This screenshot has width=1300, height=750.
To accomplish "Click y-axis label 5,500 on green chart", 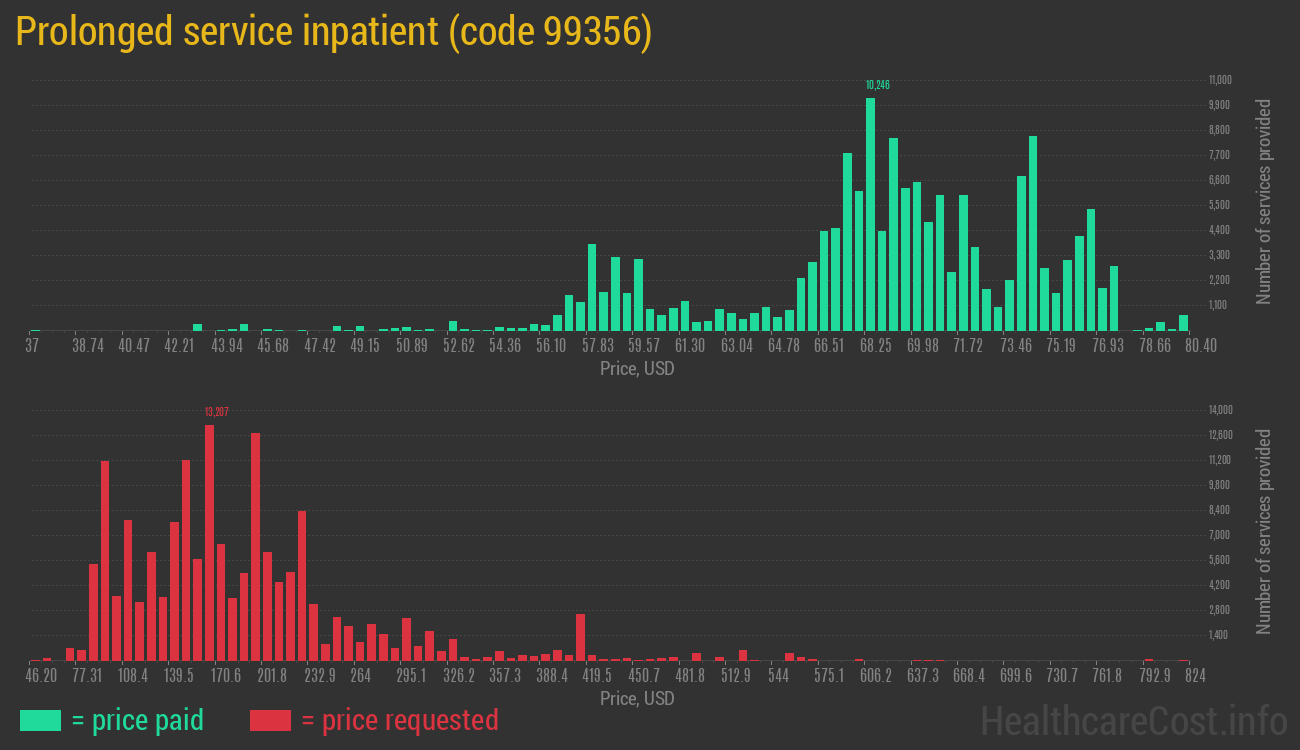I will (1219, 205).
